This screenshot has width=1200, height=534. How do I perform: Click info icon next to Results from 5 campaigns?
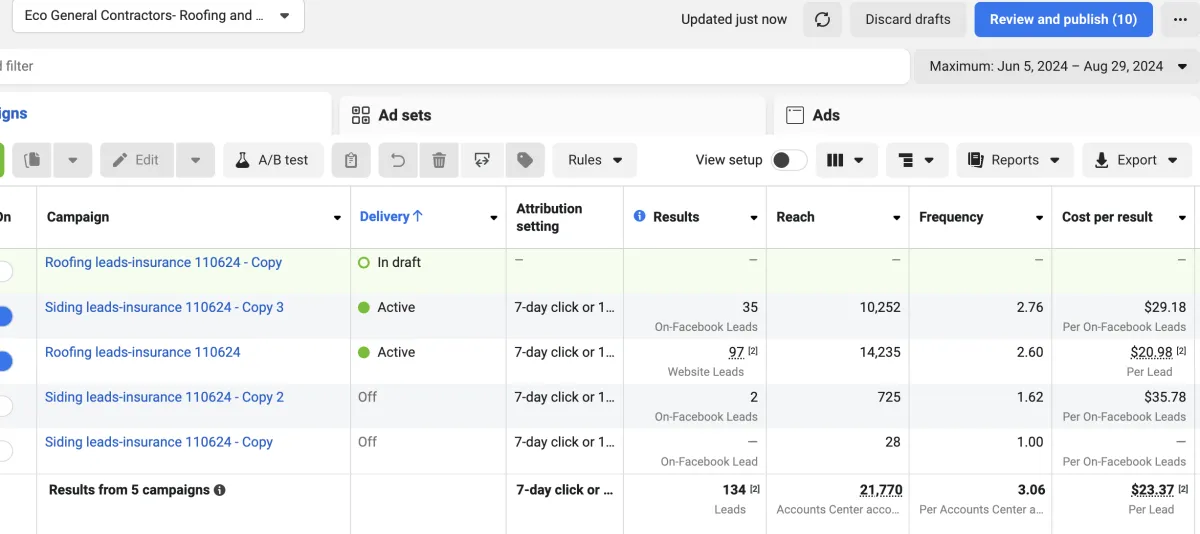pyautogui.click(x=220, y=490)
